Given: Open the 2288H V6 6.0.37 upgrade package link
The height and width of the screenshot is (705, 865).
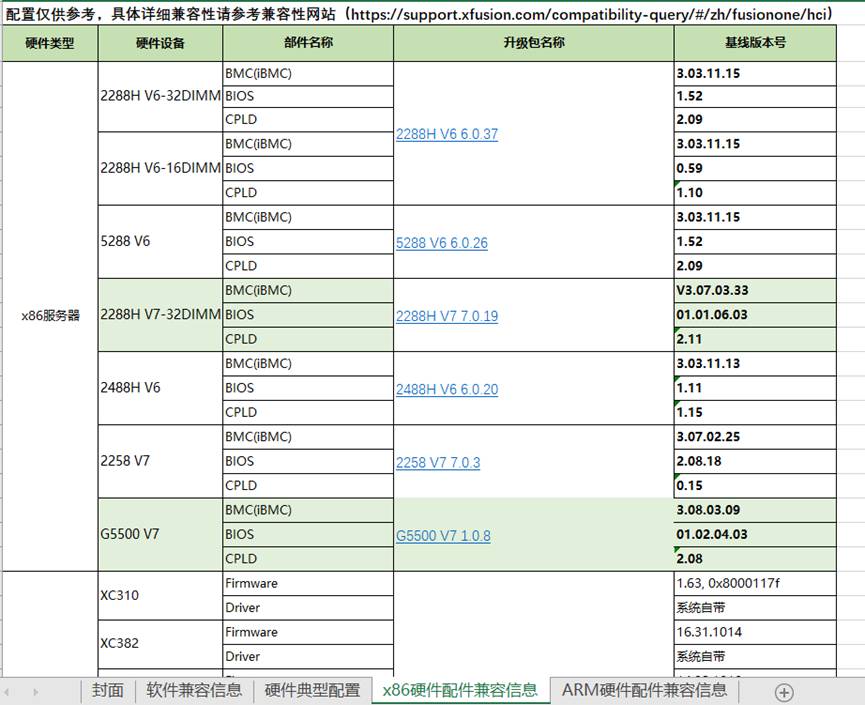Looking at the screenshot, I should click(x=447, y=134).
